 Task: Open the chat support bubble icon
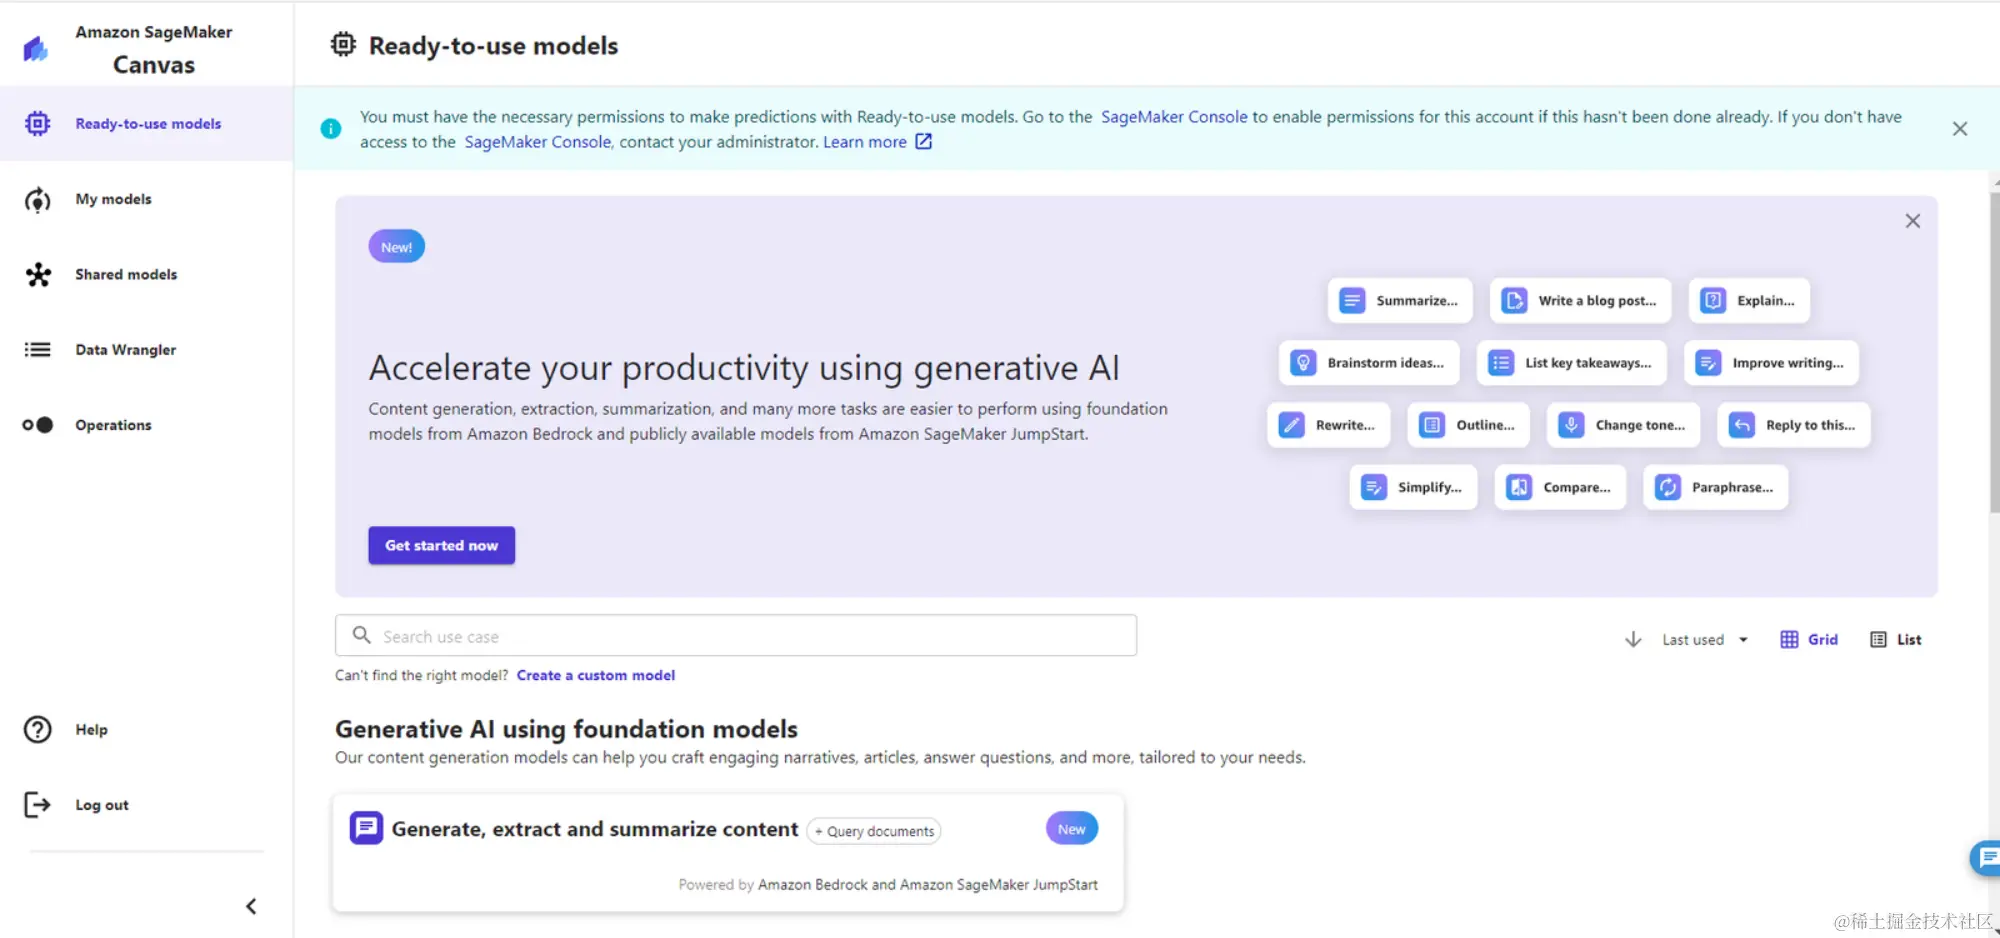click(1986, 858)
